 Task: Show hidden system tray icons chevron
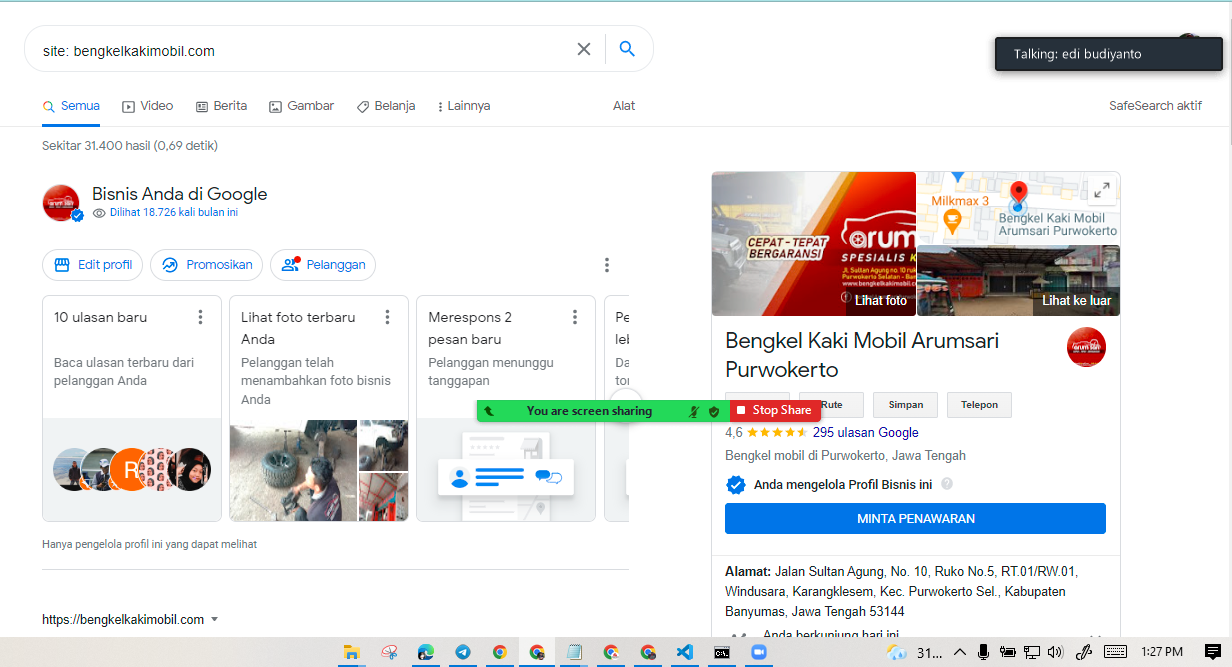coord(960,652)
